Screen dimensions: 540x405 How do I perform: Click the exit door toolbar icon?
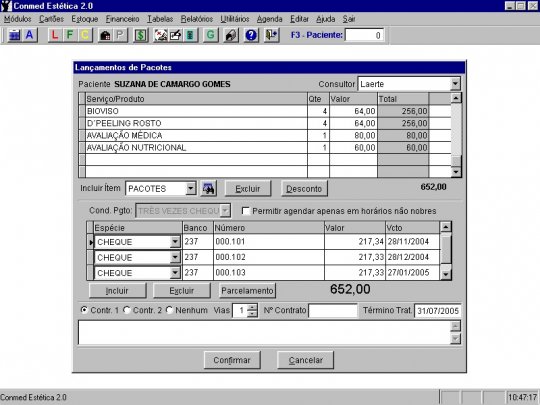271,35
